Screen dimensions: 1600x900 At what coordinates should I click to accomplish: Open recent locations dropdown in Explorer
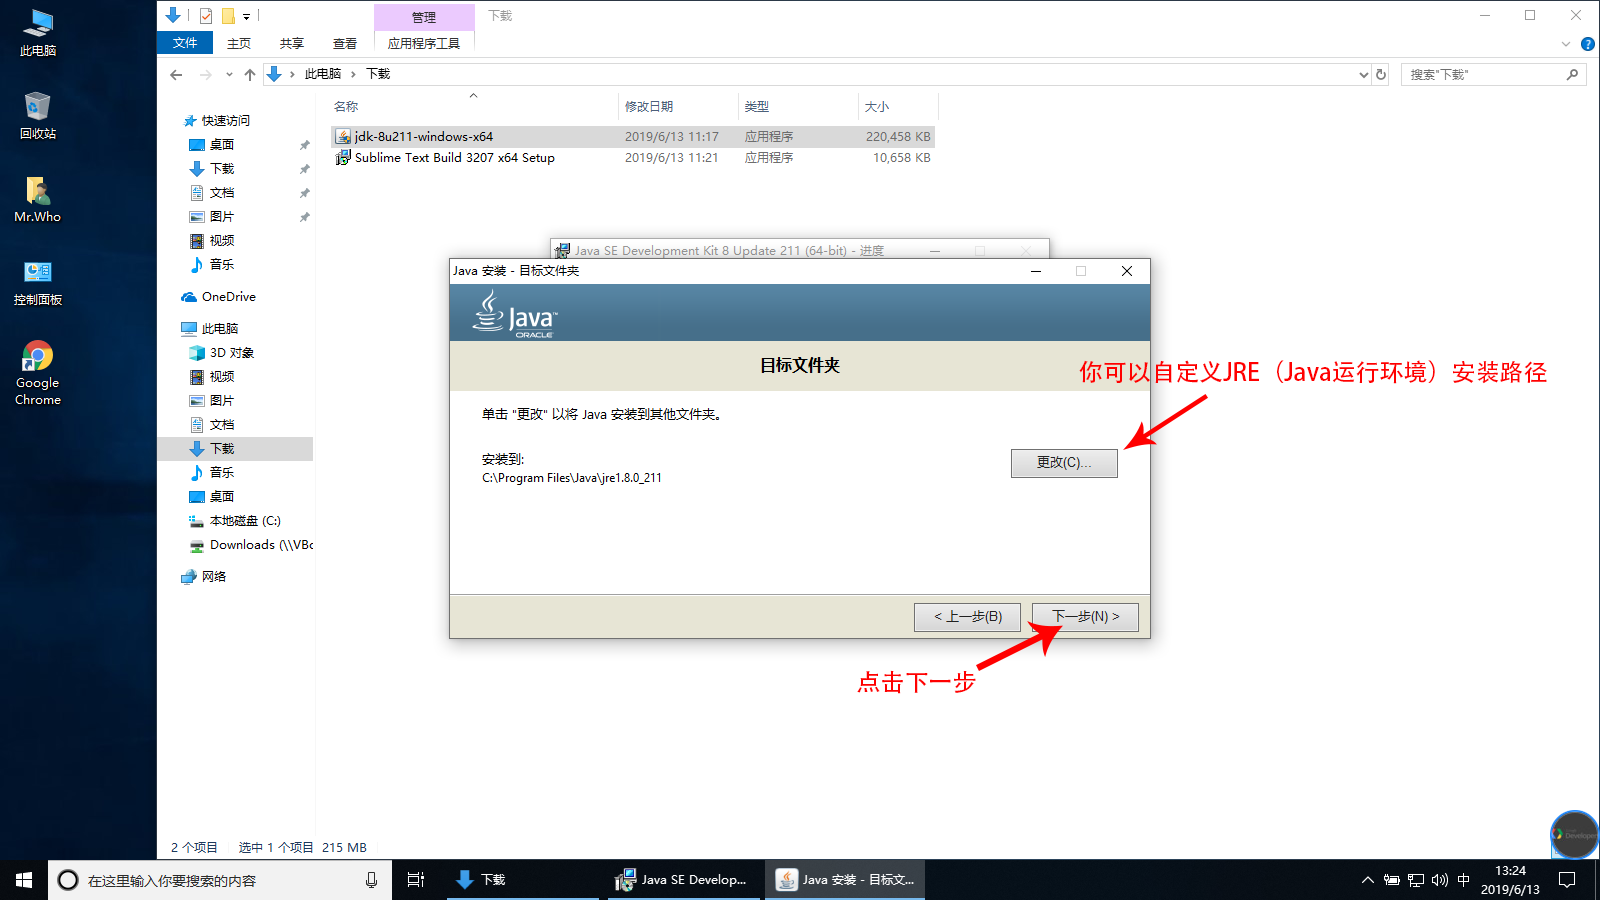click(229, 74)
